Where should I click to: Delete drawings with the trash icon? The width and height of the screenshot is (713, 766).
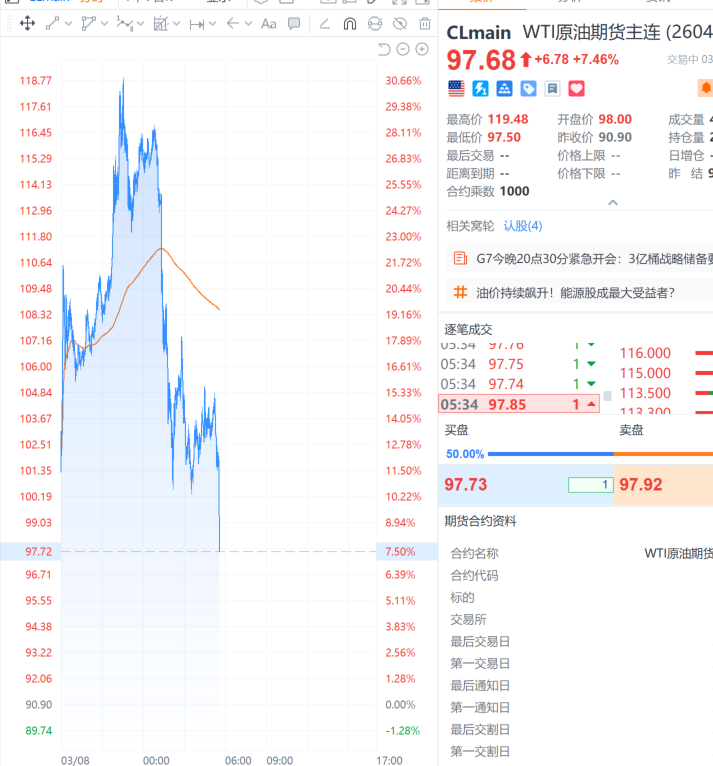click(425, 23)
